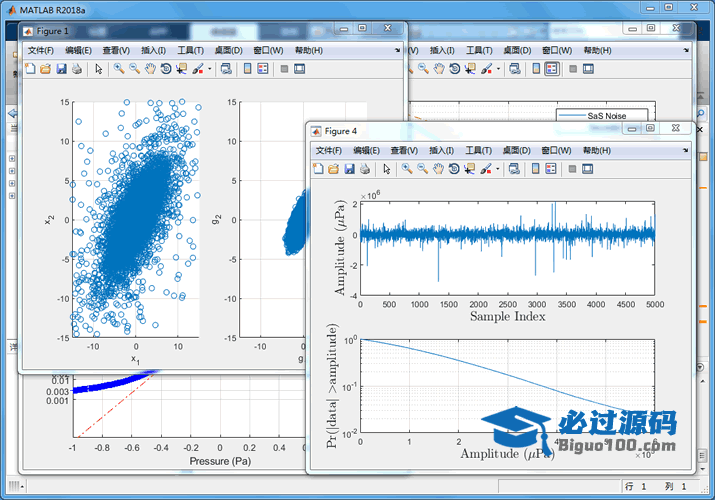This screenshot has height=500, width=715.
Task: Open 窗口(W) menu in Figure 4
Action: coord(556,150)
